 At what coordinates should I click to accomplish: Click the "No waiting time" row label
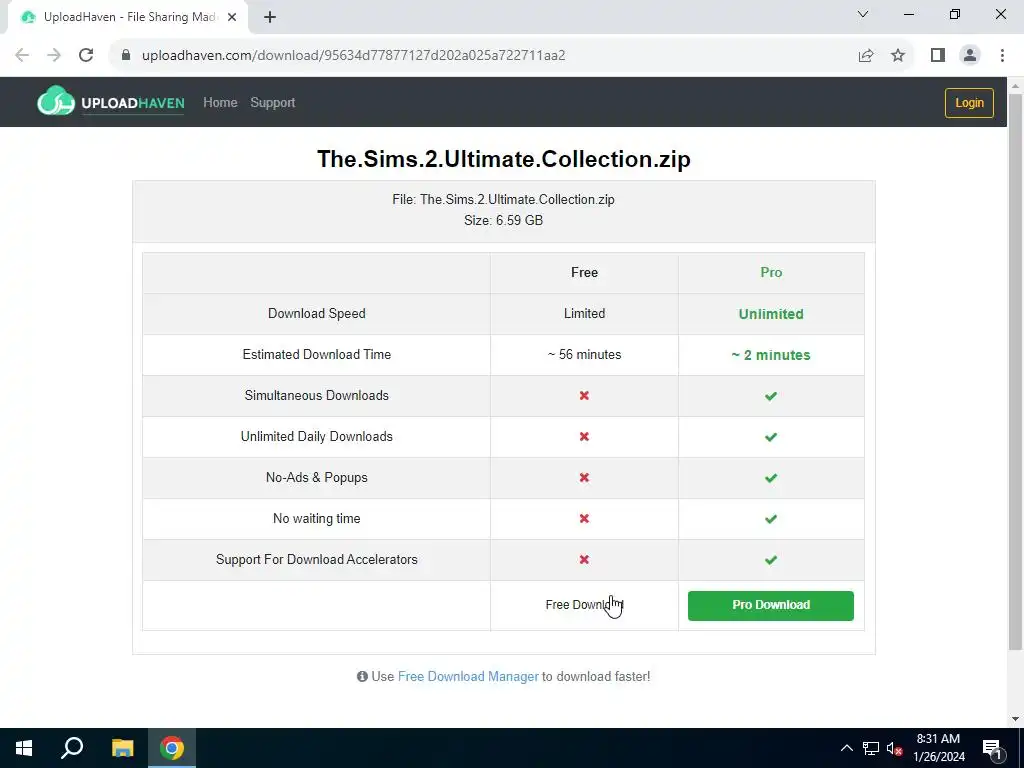pos(317,519)
